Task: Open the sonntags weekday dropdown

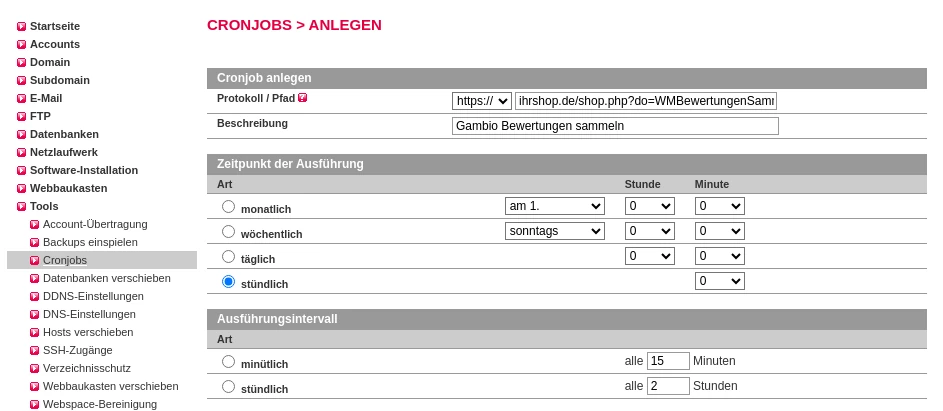Action: (x=554, y=231)
